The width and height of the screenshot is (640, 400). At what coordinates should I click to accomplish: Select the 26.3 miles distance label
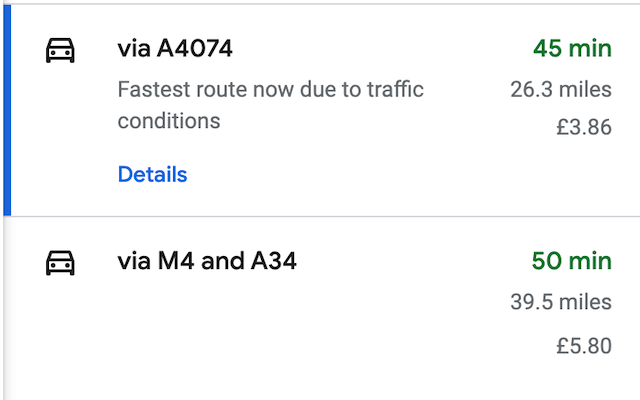(x=559, y=90)
